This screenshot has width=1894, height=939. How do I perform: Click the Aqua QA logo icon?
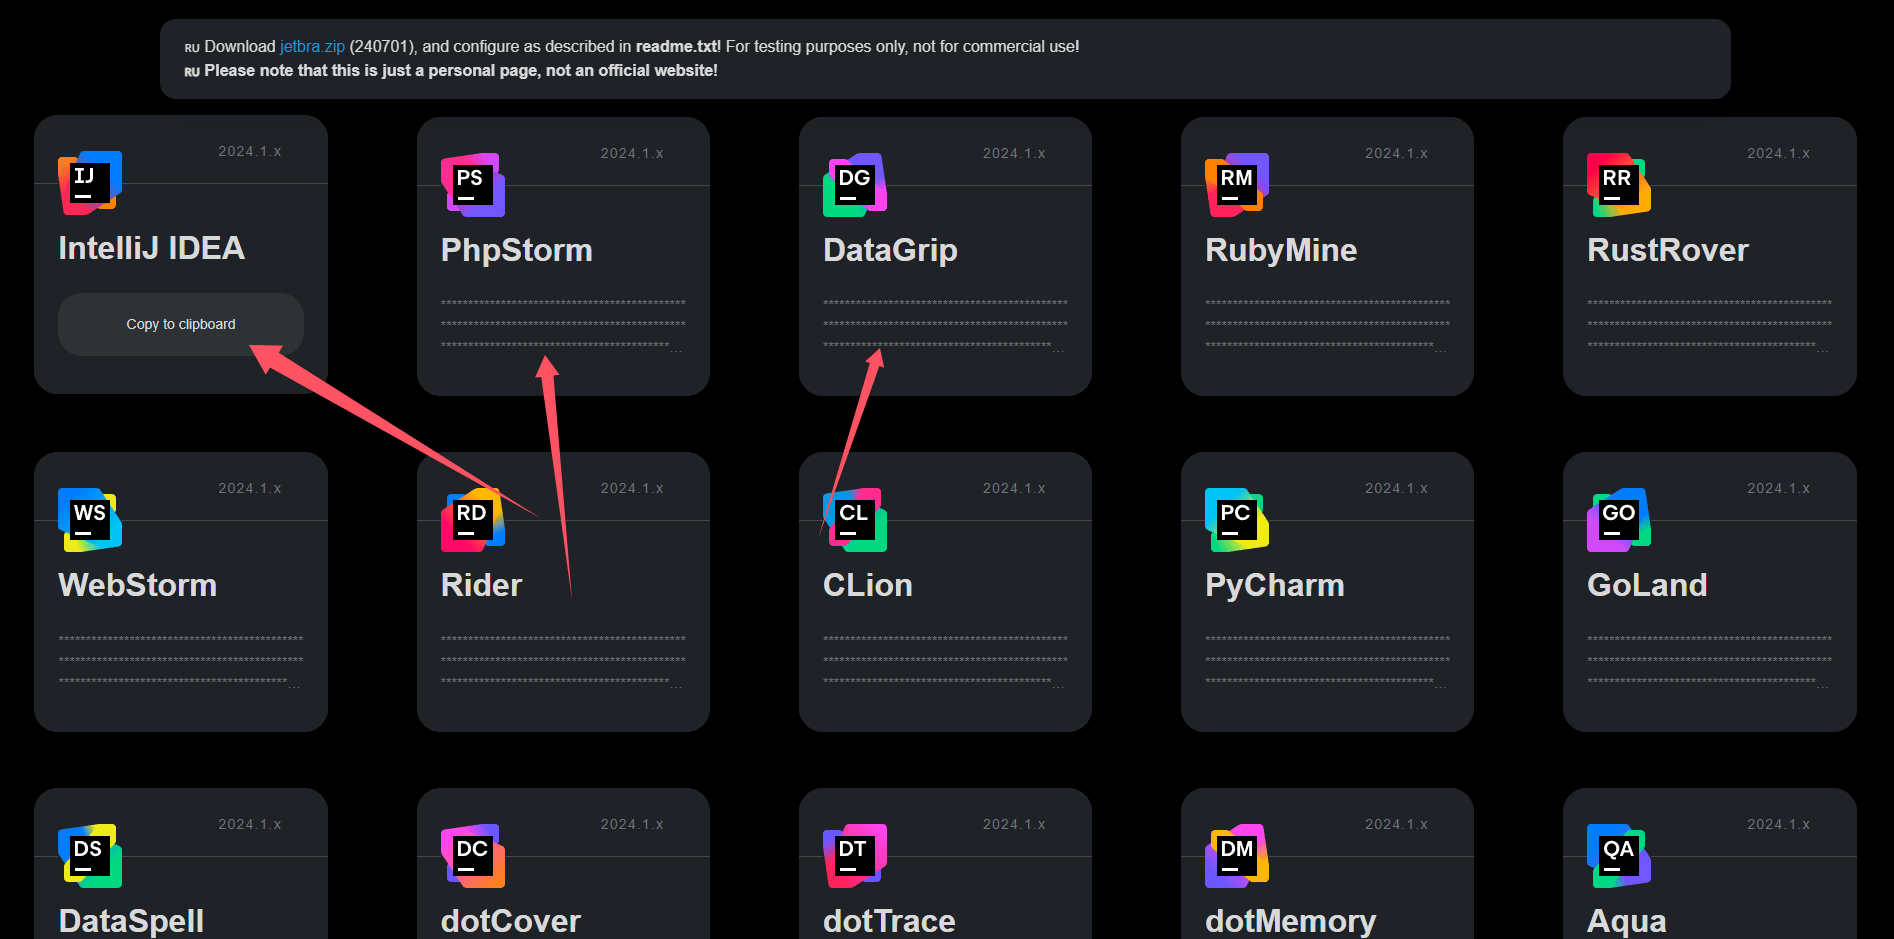pyautogui.click(x=1619, y=856)
